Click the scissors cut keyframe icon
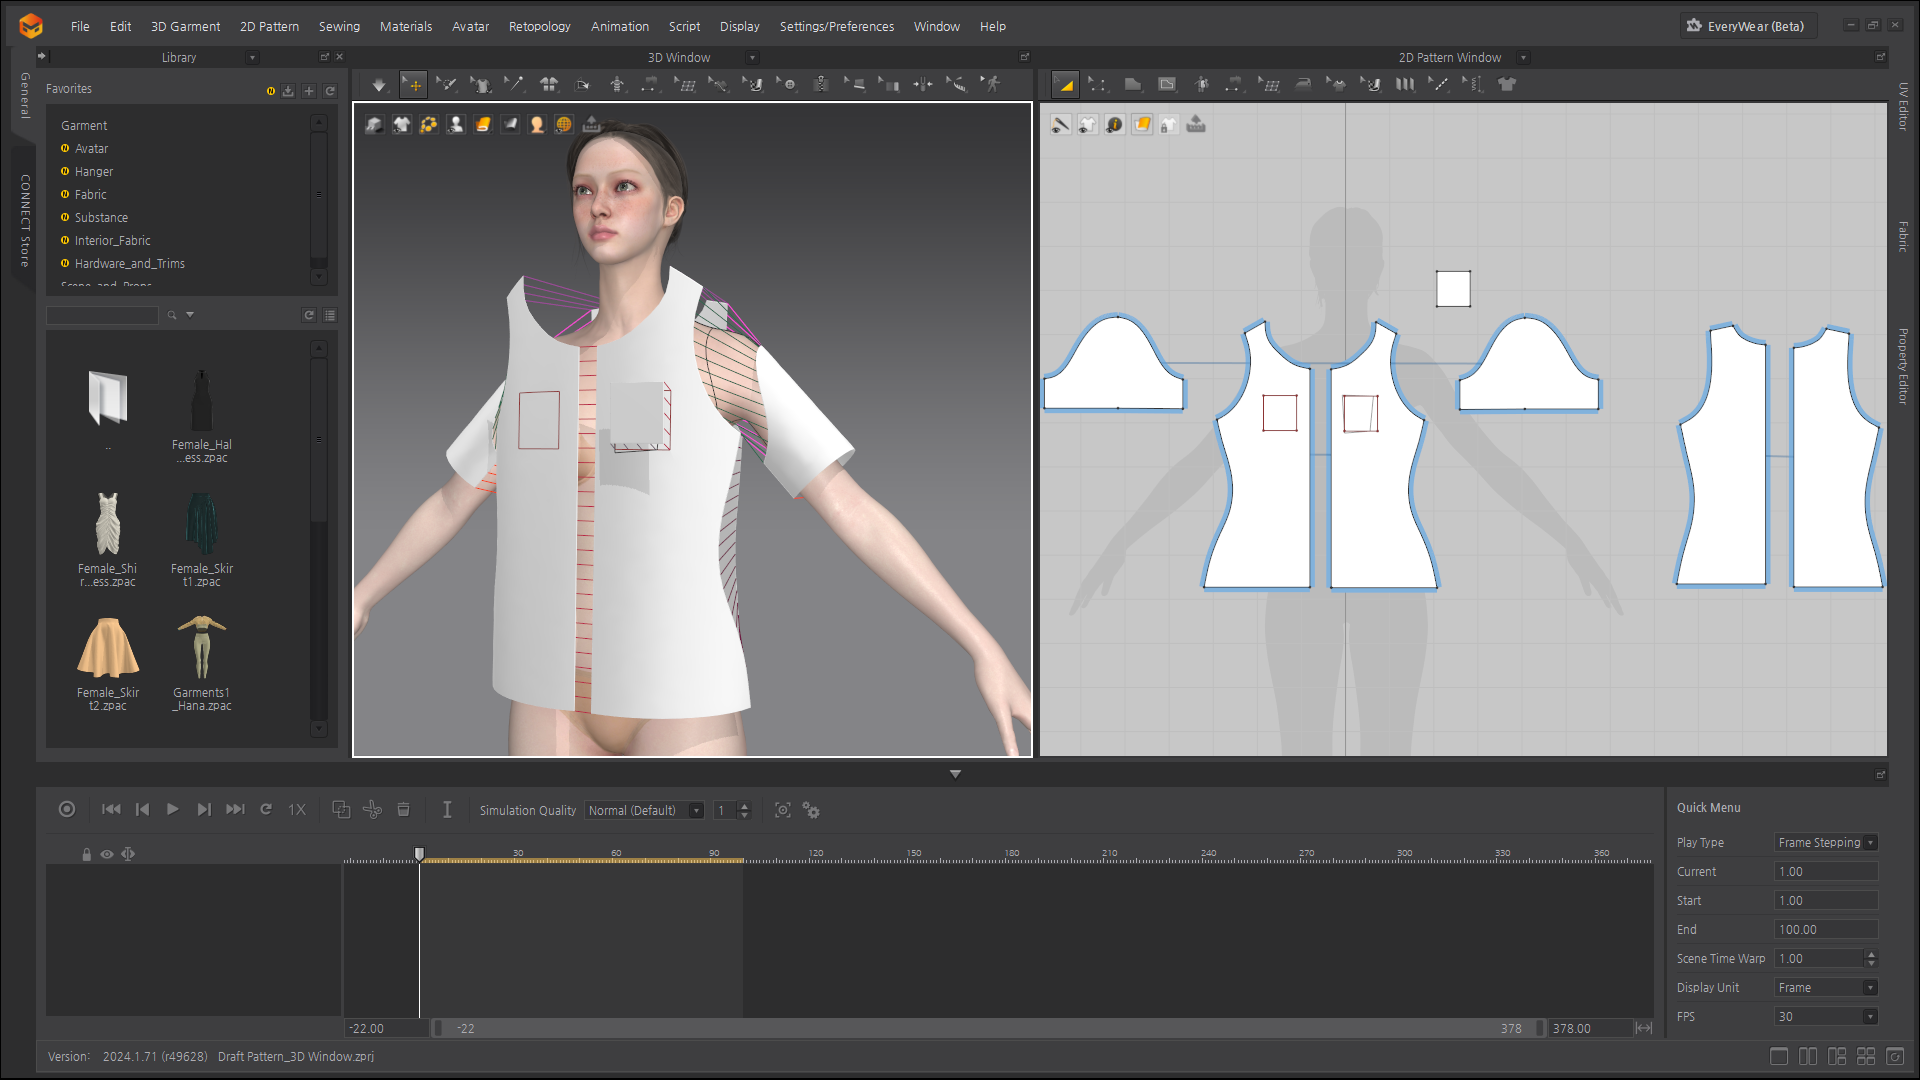The width and height of the screenshot is (1920, 1080). (x=372, y=810)
